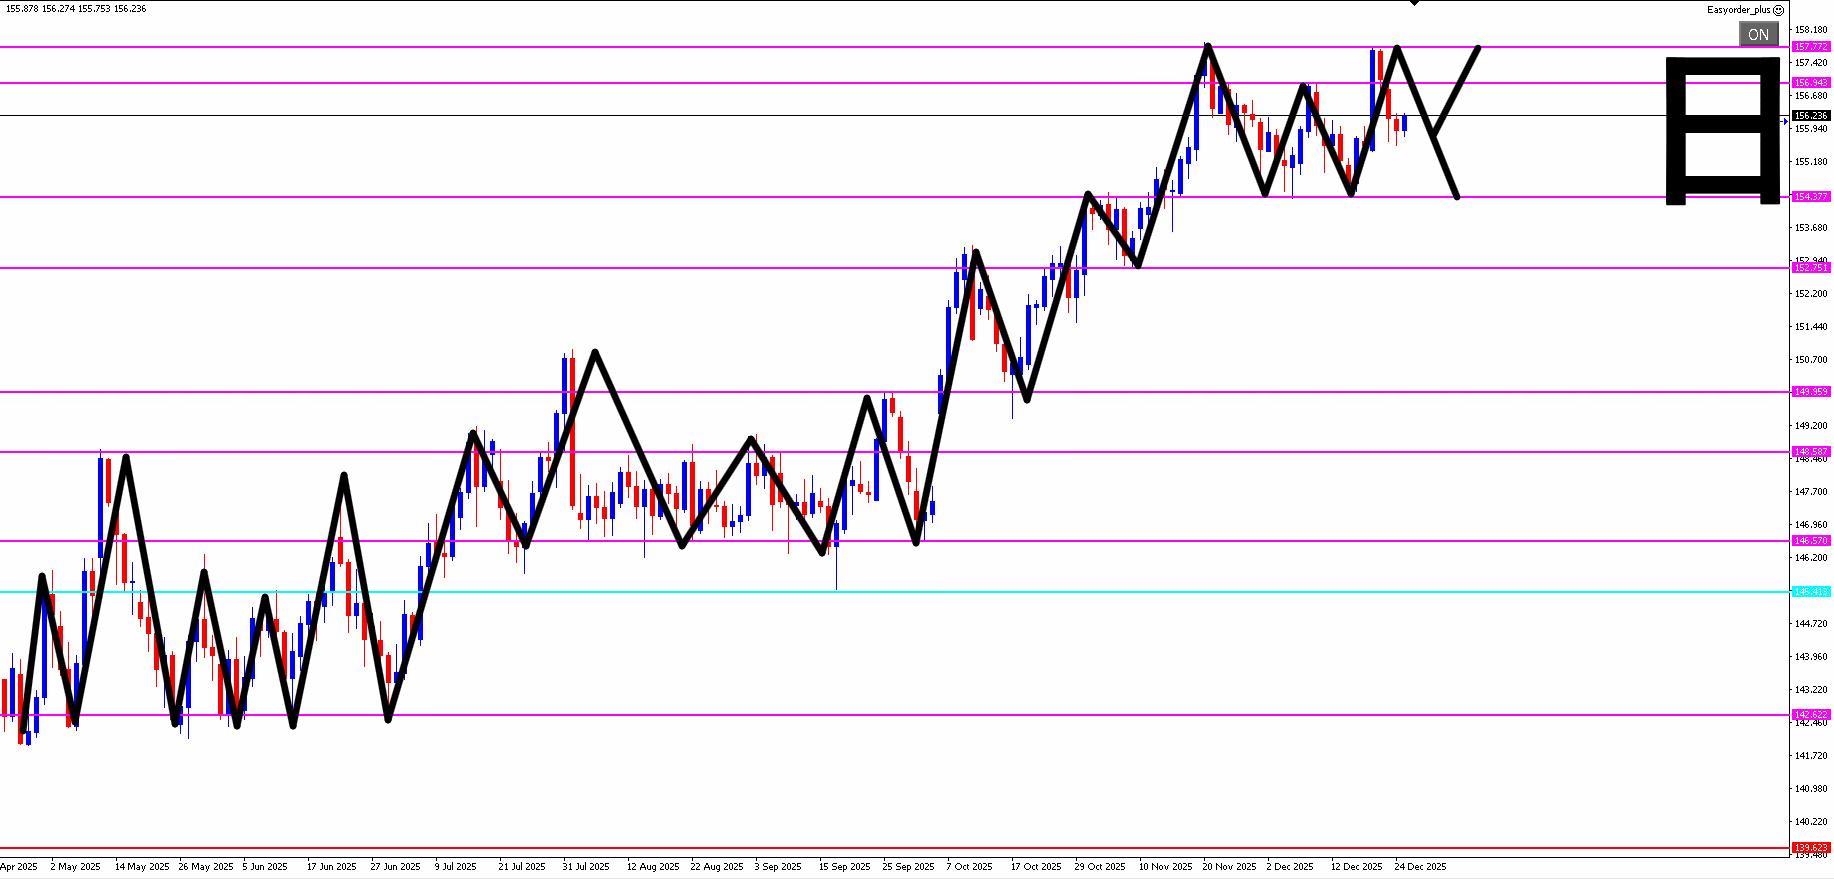Image resolution: width=1834 pixels, height=879 pixels.
Task: Click the 143.960 price scale value
Action: click(x=1811, y=657)
